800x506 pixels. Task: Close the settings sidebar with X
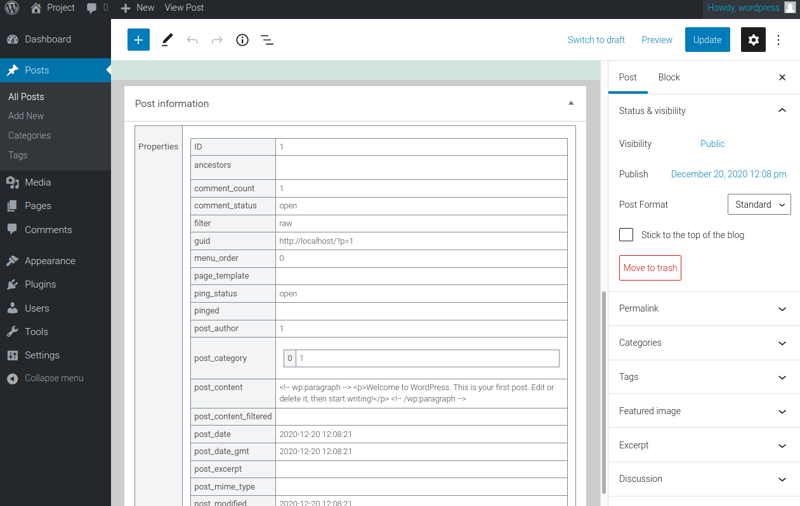pyautogui.click(x=782, y=77)
